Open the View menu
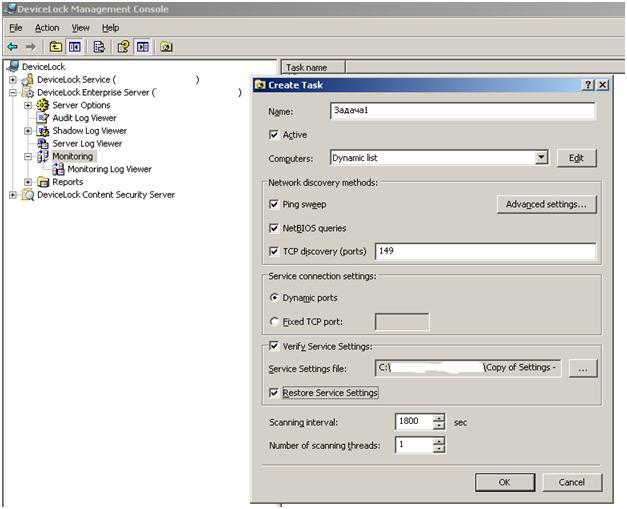Image resolution: width=627 pixels, height=509 pixels. pos(80,28)
